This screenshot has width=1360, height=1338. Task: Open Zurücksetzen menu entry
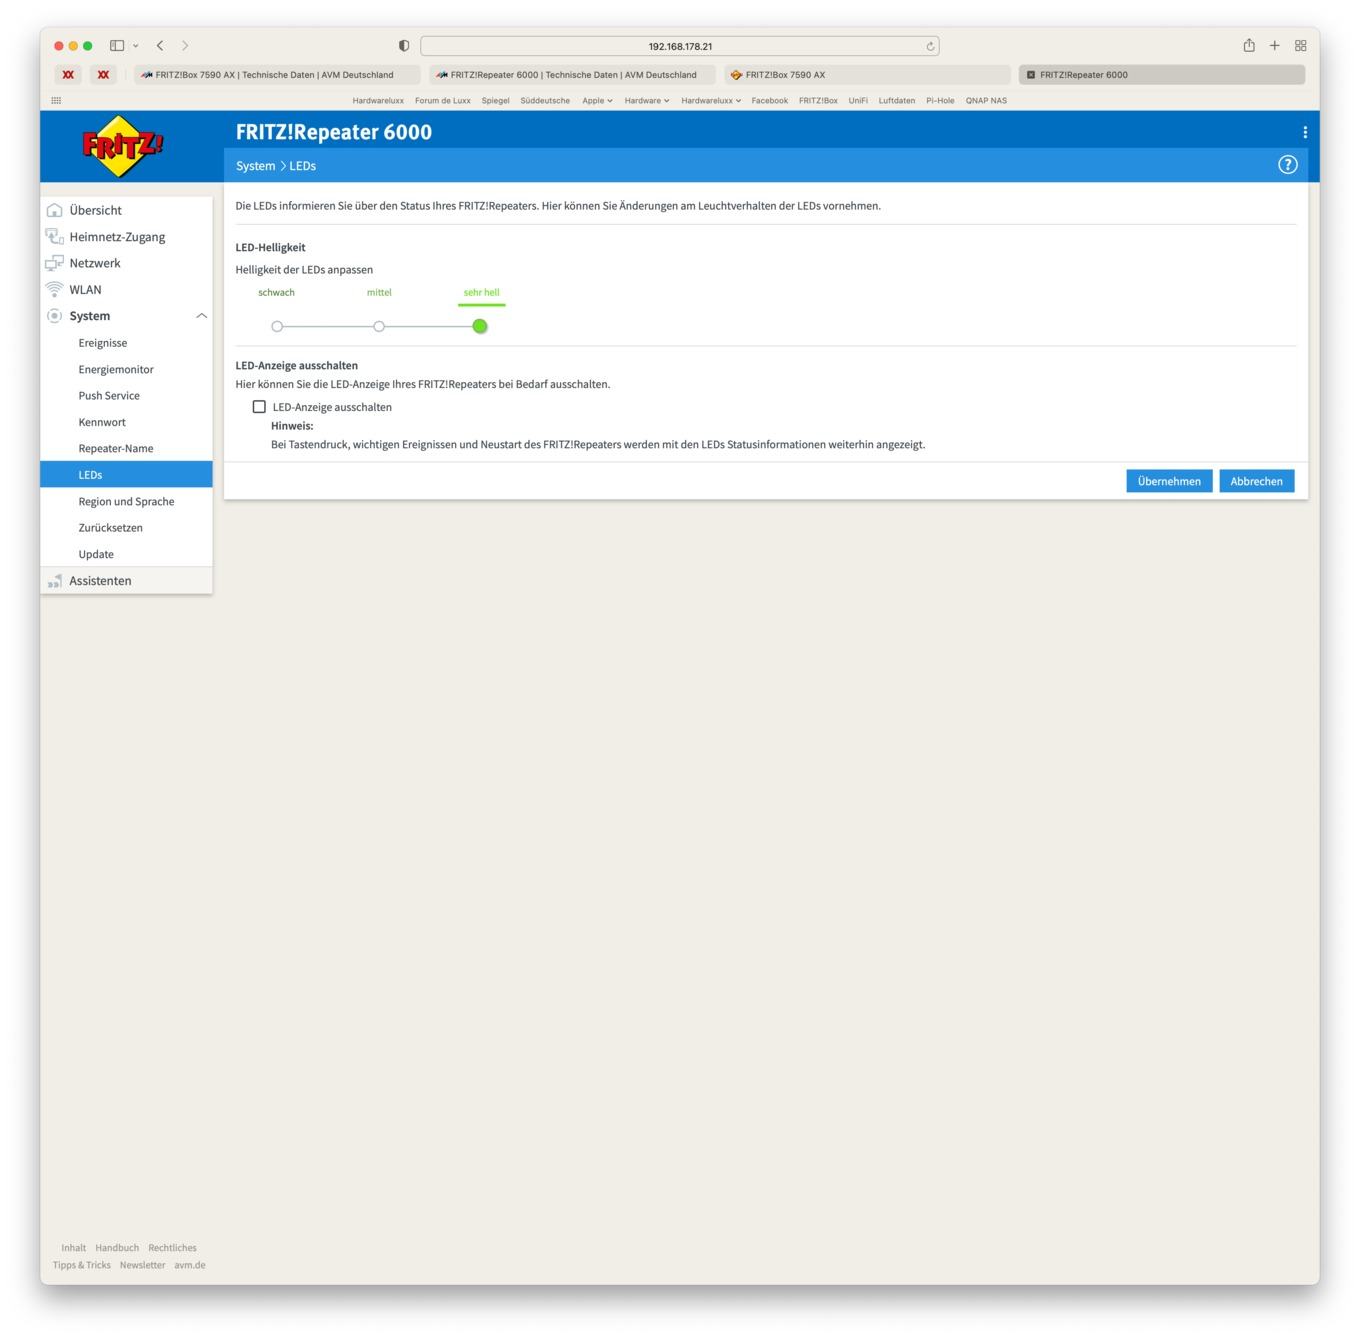click(126, 528)
